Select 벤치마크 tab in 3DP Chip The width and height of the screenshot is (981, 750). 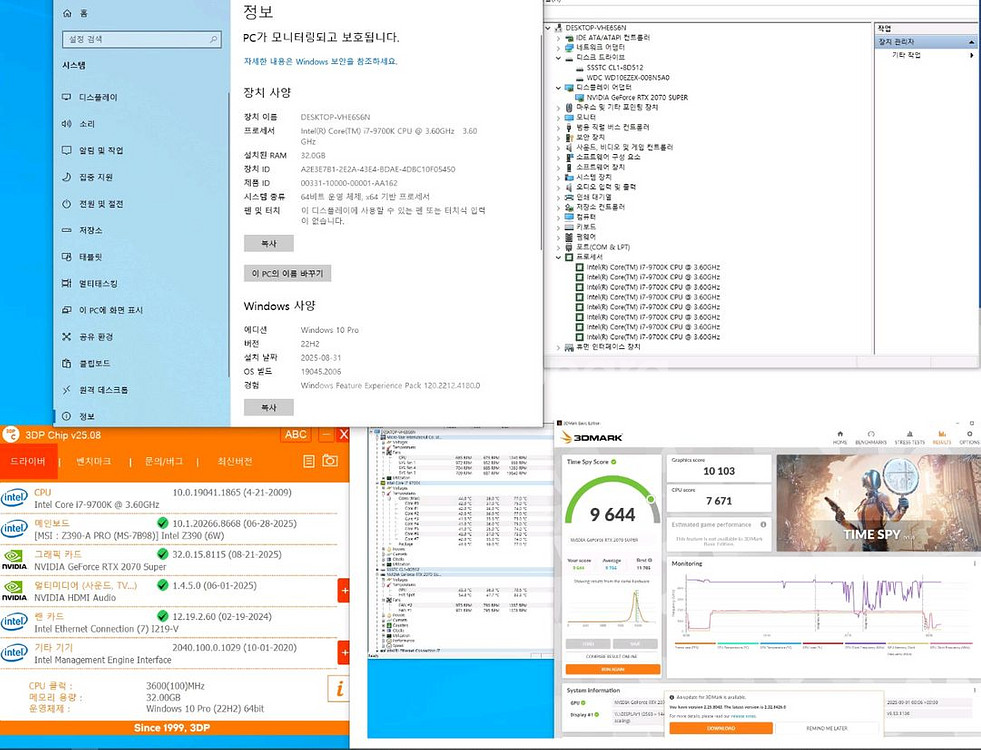coord(94,462)
